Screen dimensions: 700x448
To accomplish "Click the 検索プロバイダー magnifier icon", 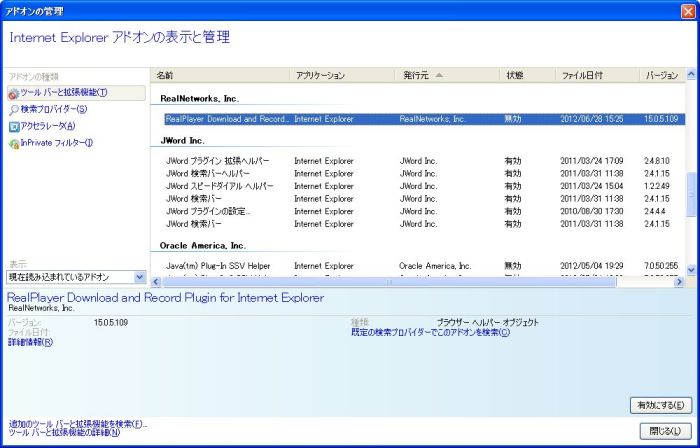I will pyautogui.click(x=14, y=110).
